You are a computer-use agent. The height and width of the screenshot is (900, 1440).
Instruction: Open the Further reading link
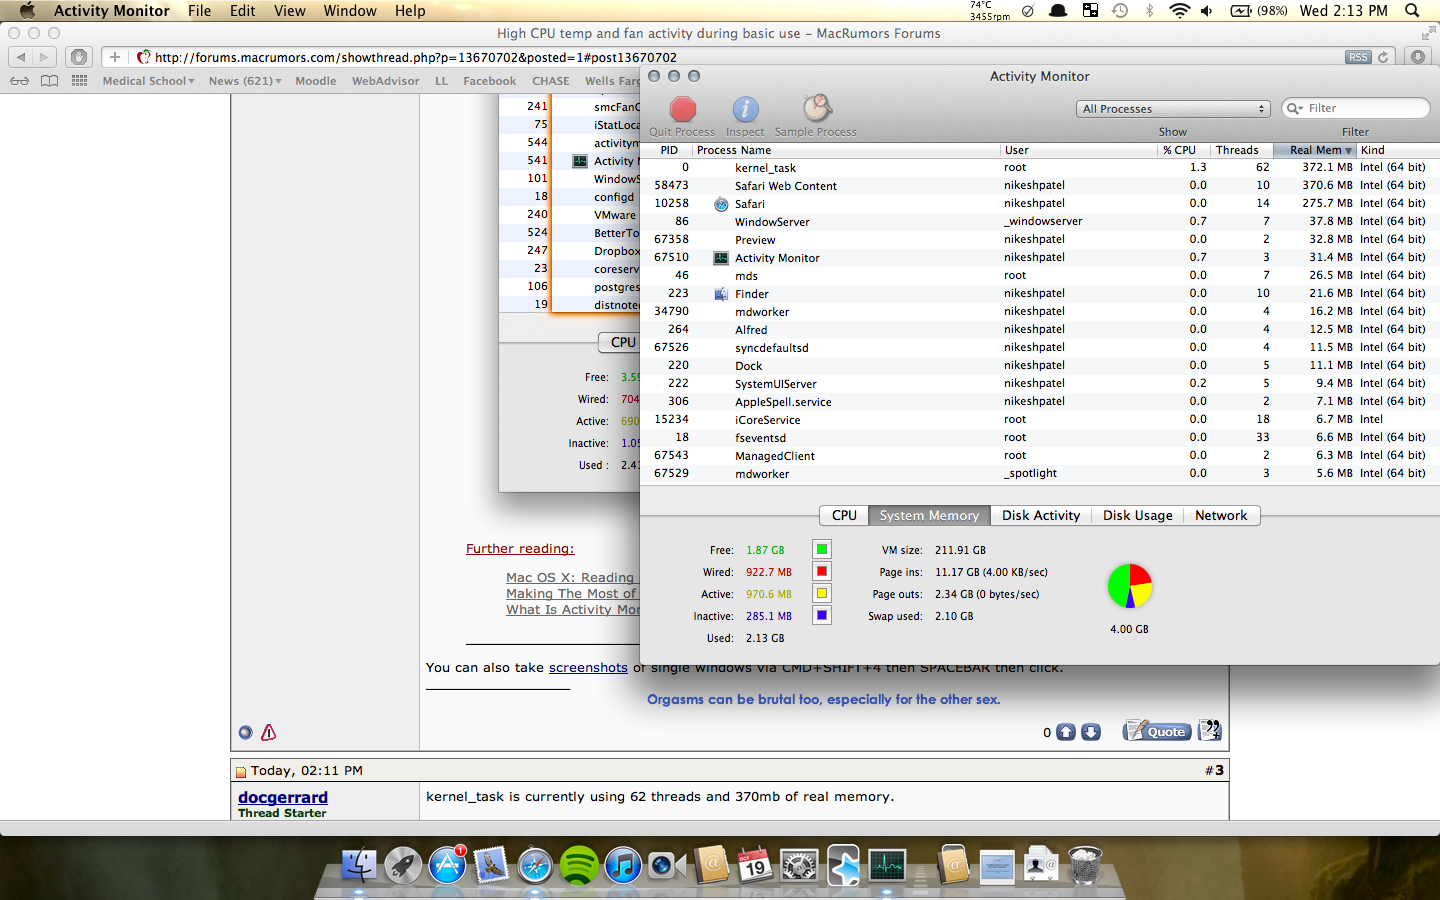coord(520,549)
